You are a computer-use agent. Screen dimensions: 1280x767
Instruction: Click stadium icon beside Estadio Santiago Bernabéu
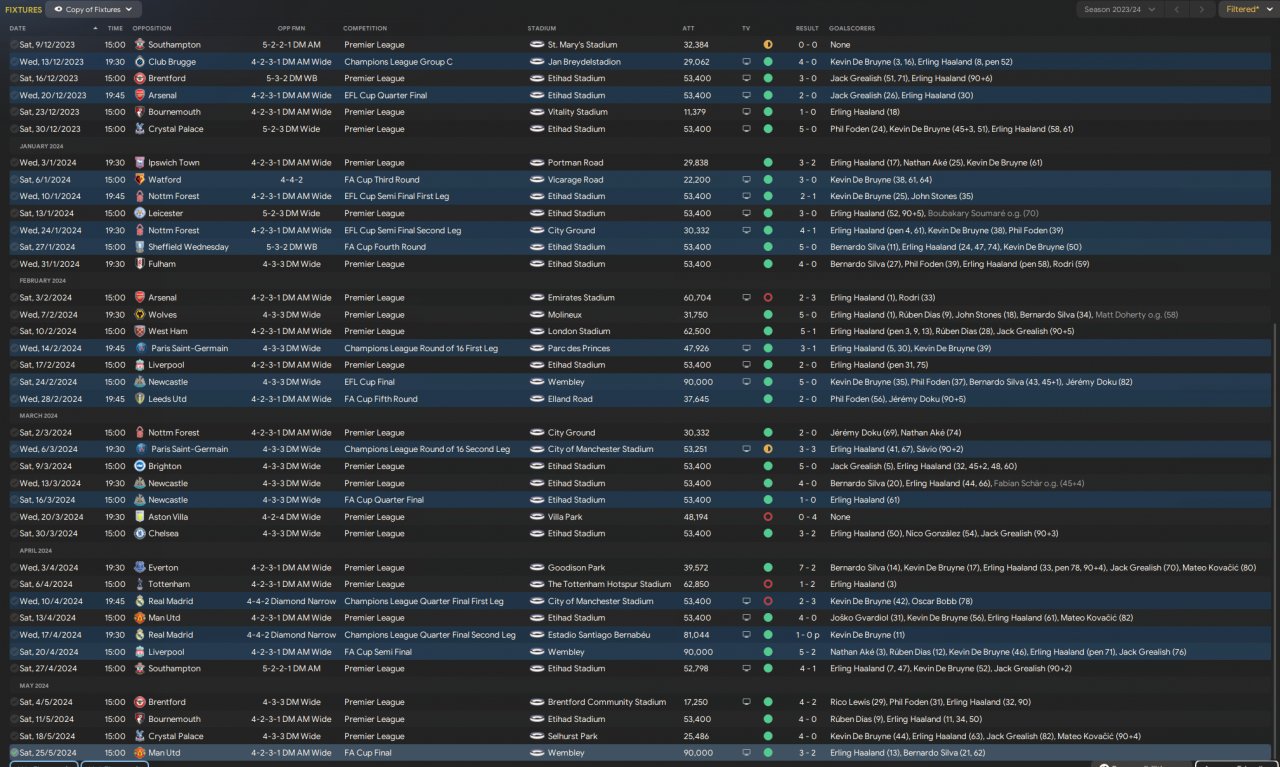click(537, 635)
